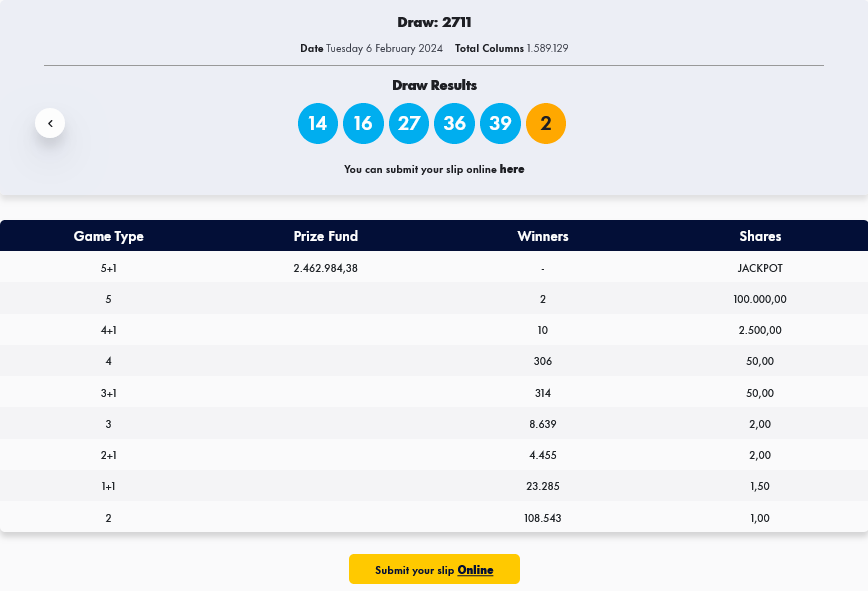Click the 108.543 winners count
The height and width of the screenshot is (591, 868).
pos(542,518)
